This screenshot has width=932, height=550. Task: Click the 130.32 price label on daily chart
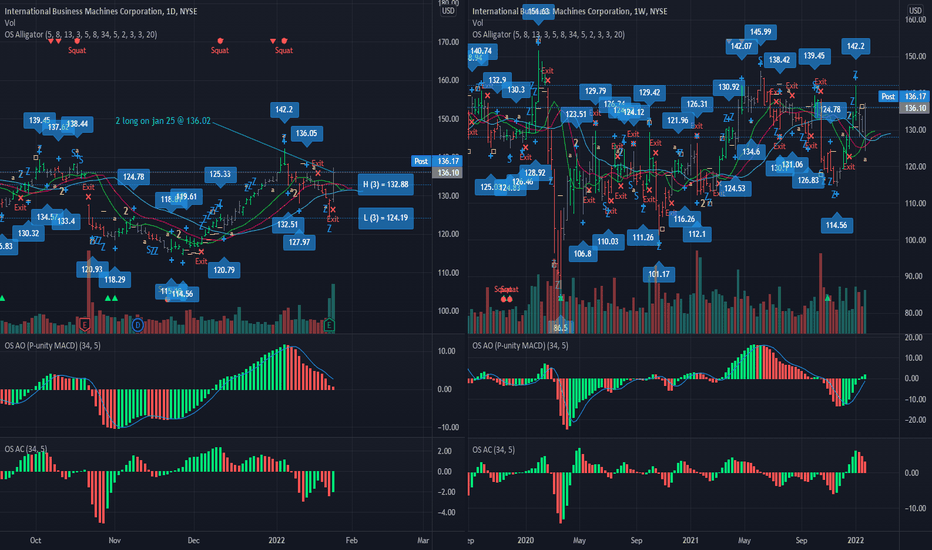28,233
